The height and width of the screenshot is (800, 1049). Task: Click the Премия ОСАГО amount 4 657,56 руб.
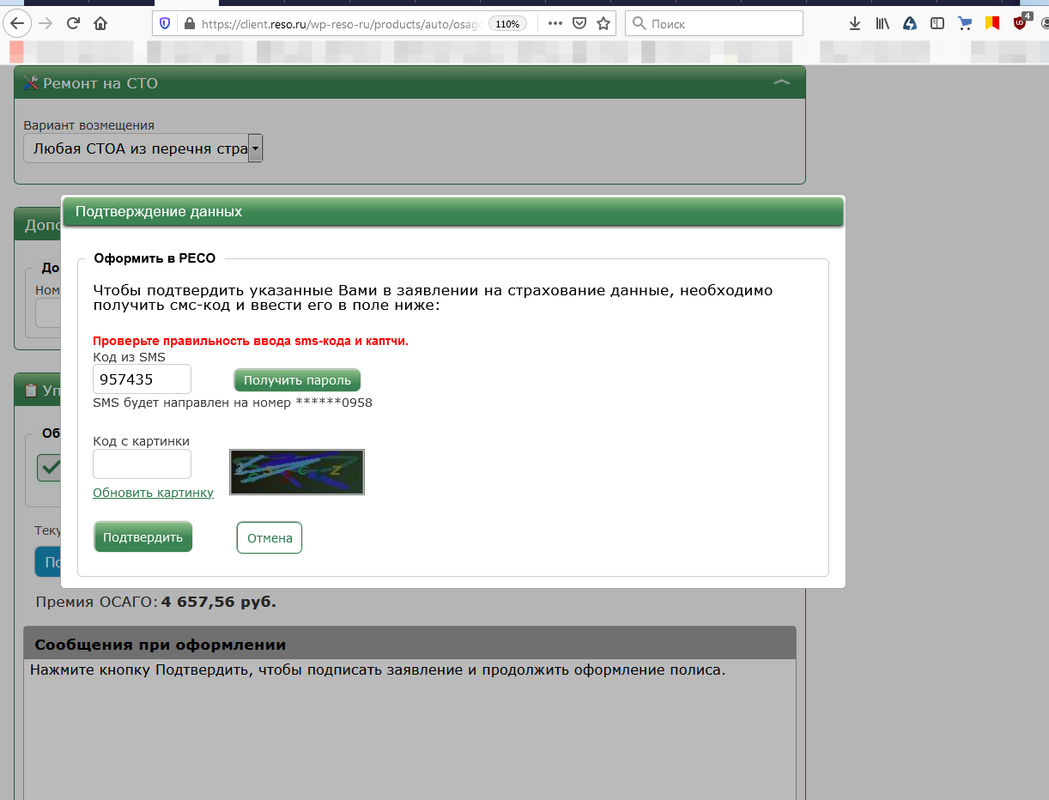[218, 601]
